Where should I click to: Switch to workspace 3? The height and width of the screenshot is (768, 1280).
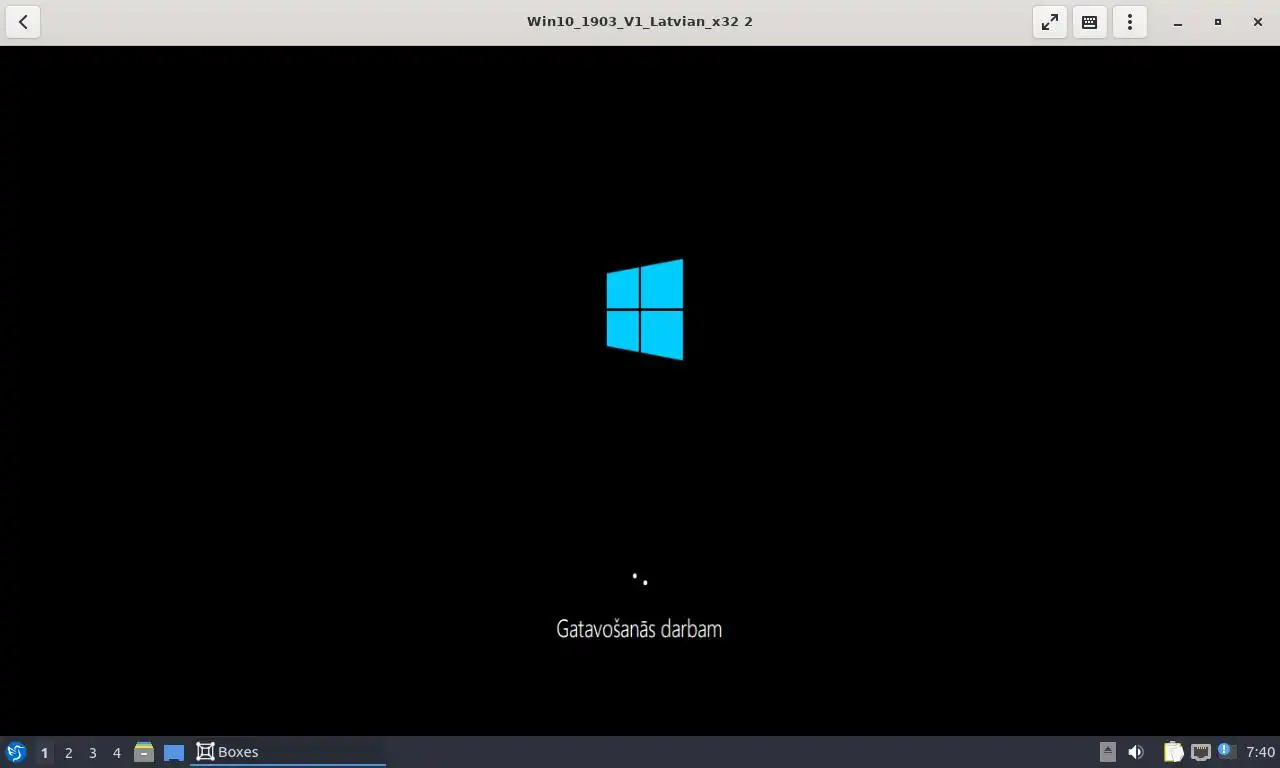[x=93, y=752]
